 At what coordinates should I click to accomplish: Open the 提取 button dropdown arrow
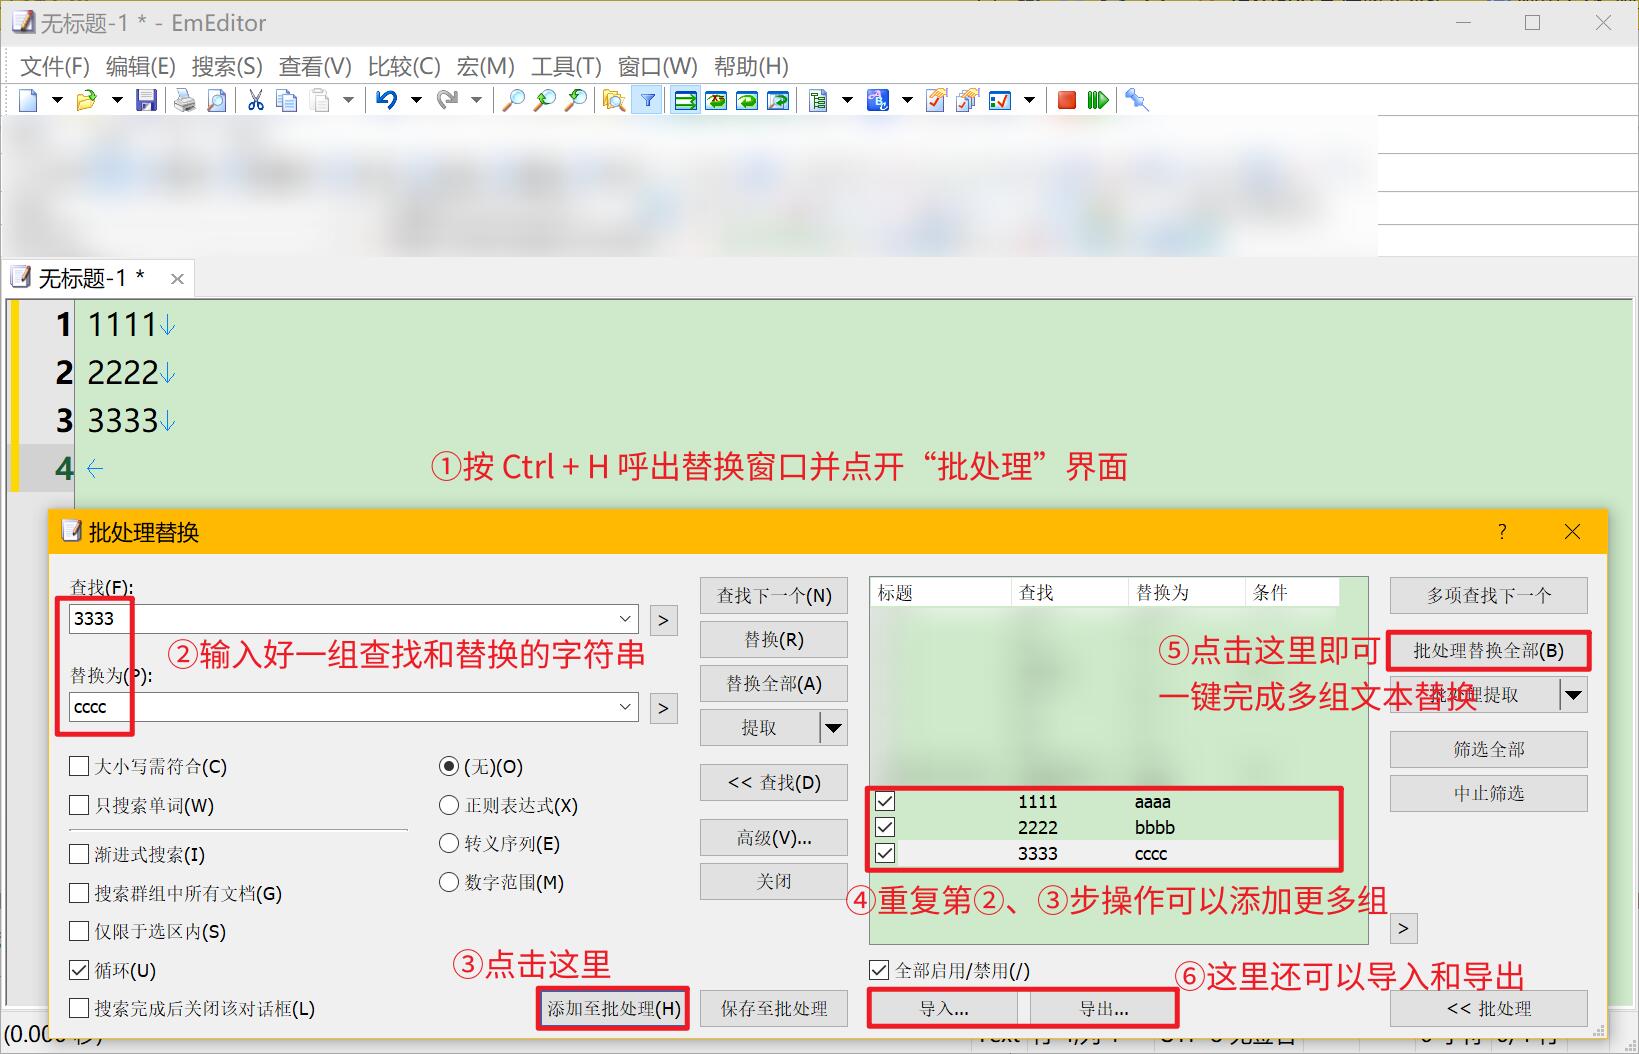tap(833, 728)
